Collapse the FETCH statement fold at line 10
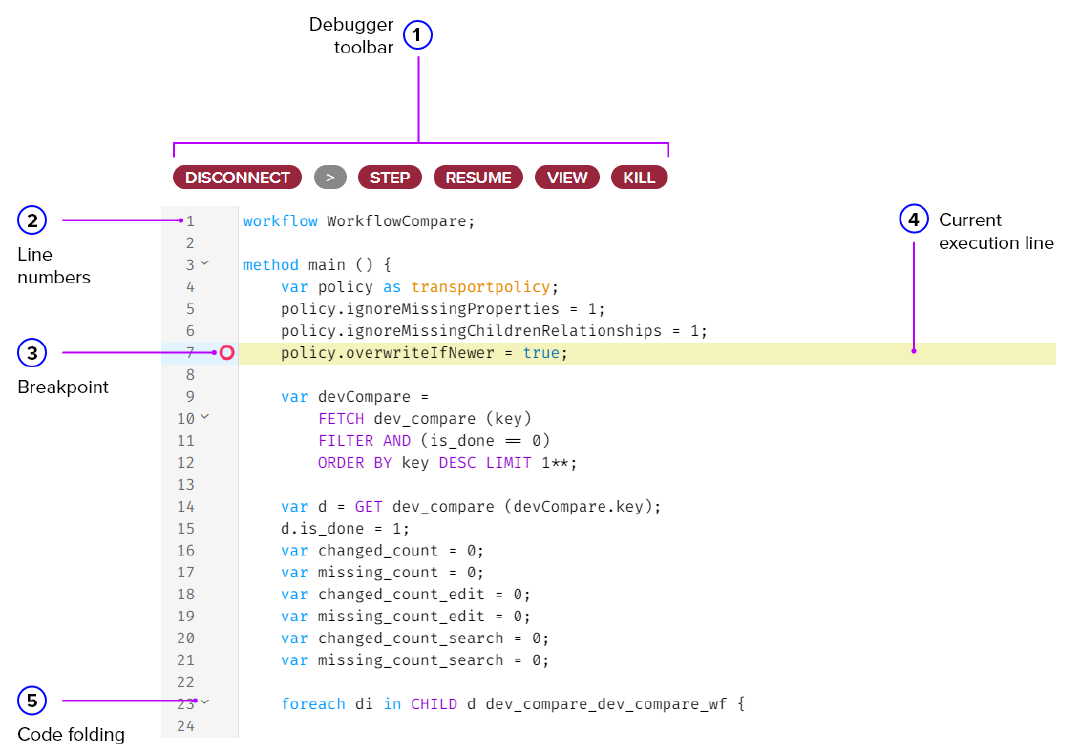1080x754 pixels. [x=205, y=418]
